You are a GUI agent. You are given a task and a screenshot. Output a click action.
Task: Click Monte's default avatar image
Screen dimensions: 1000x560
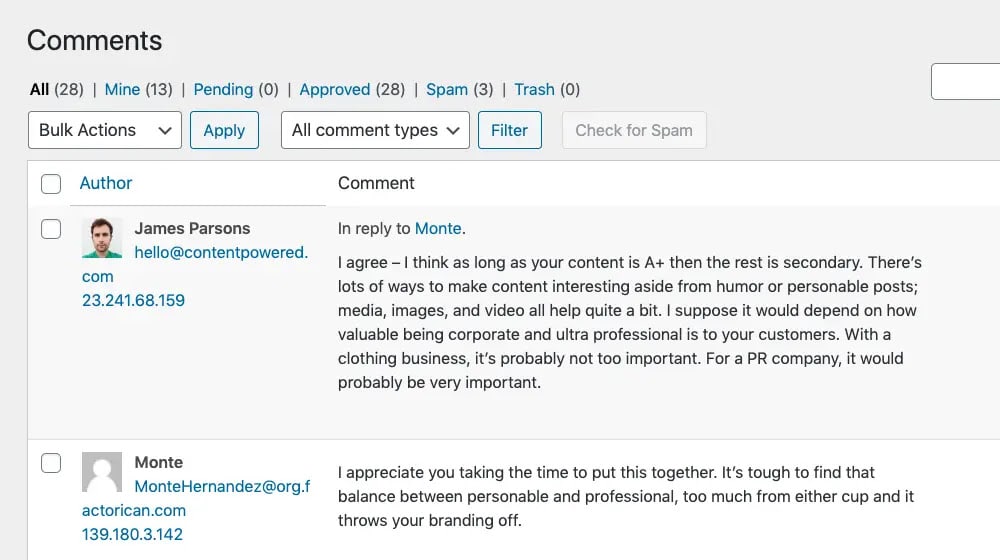coord(102,472)
